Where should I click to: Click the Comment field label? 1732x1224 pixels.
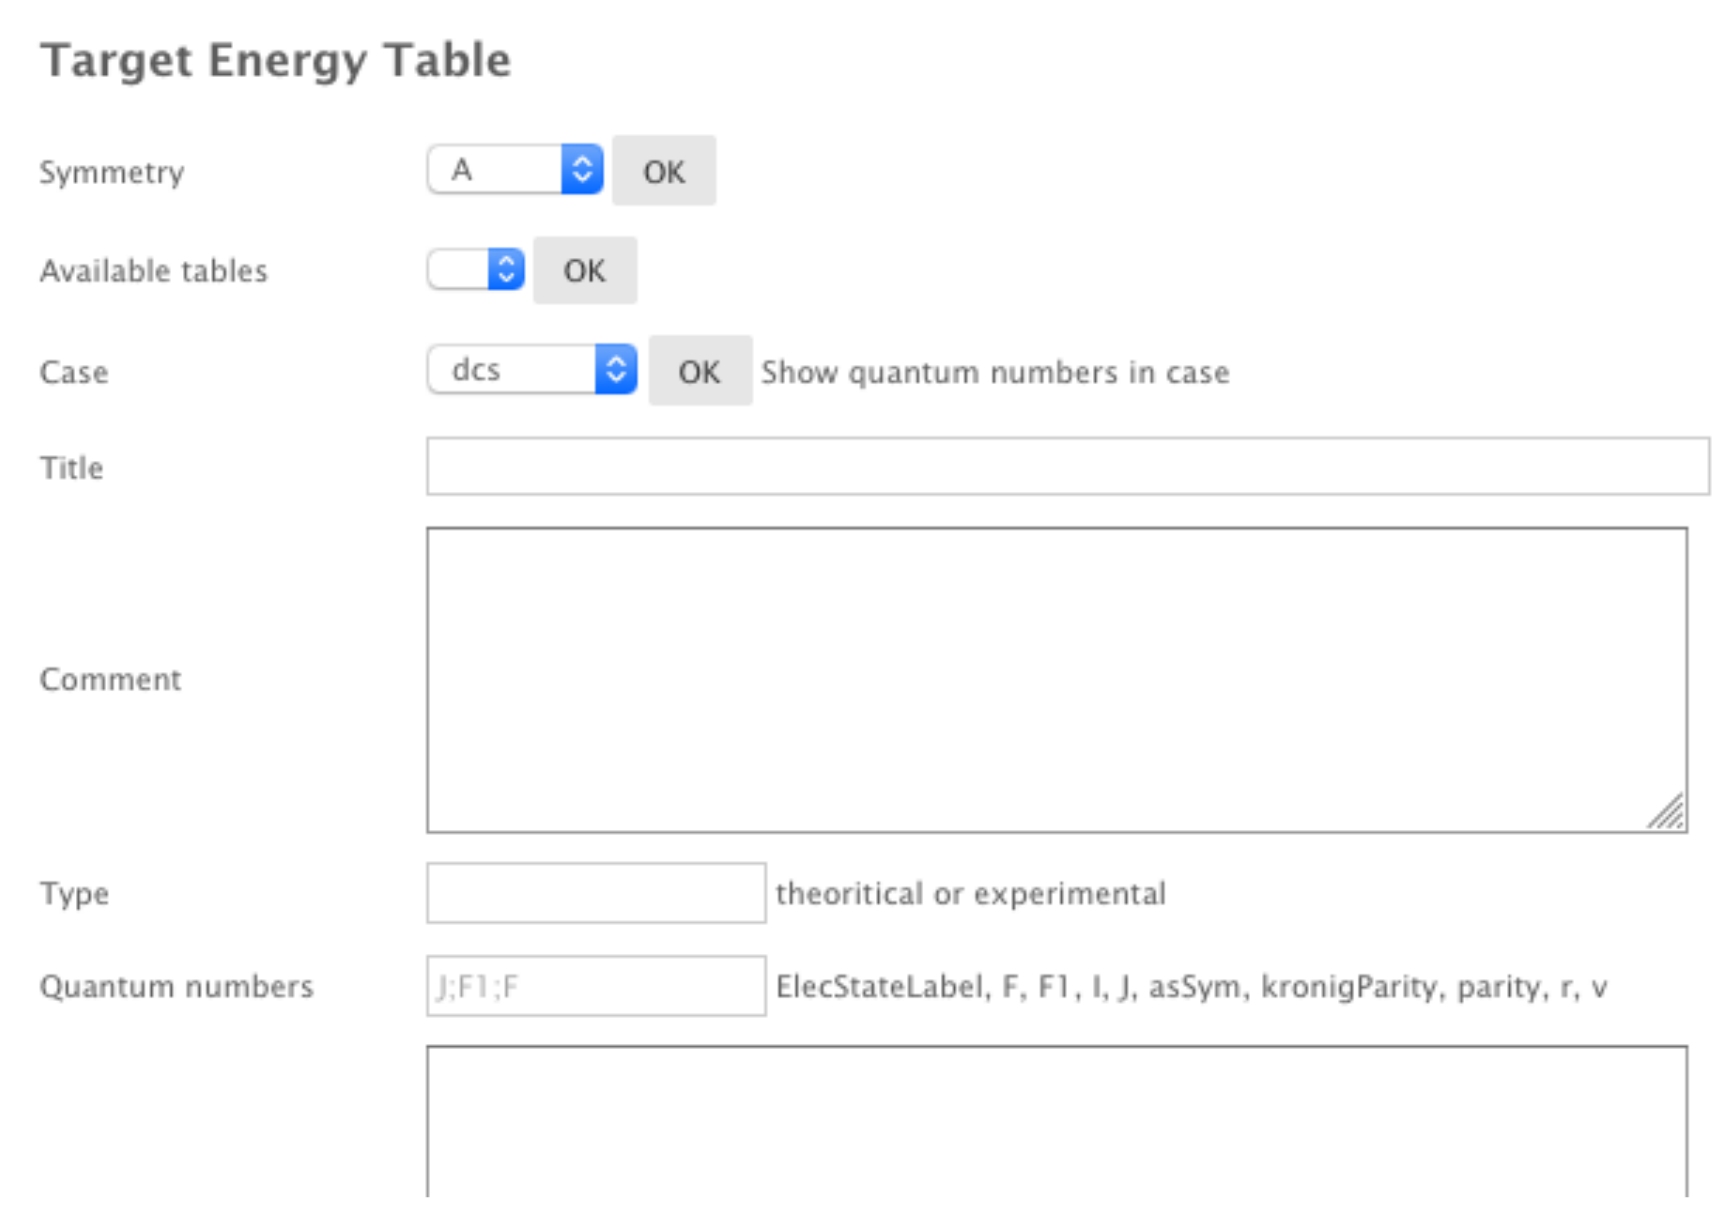[x=111, y=679]
